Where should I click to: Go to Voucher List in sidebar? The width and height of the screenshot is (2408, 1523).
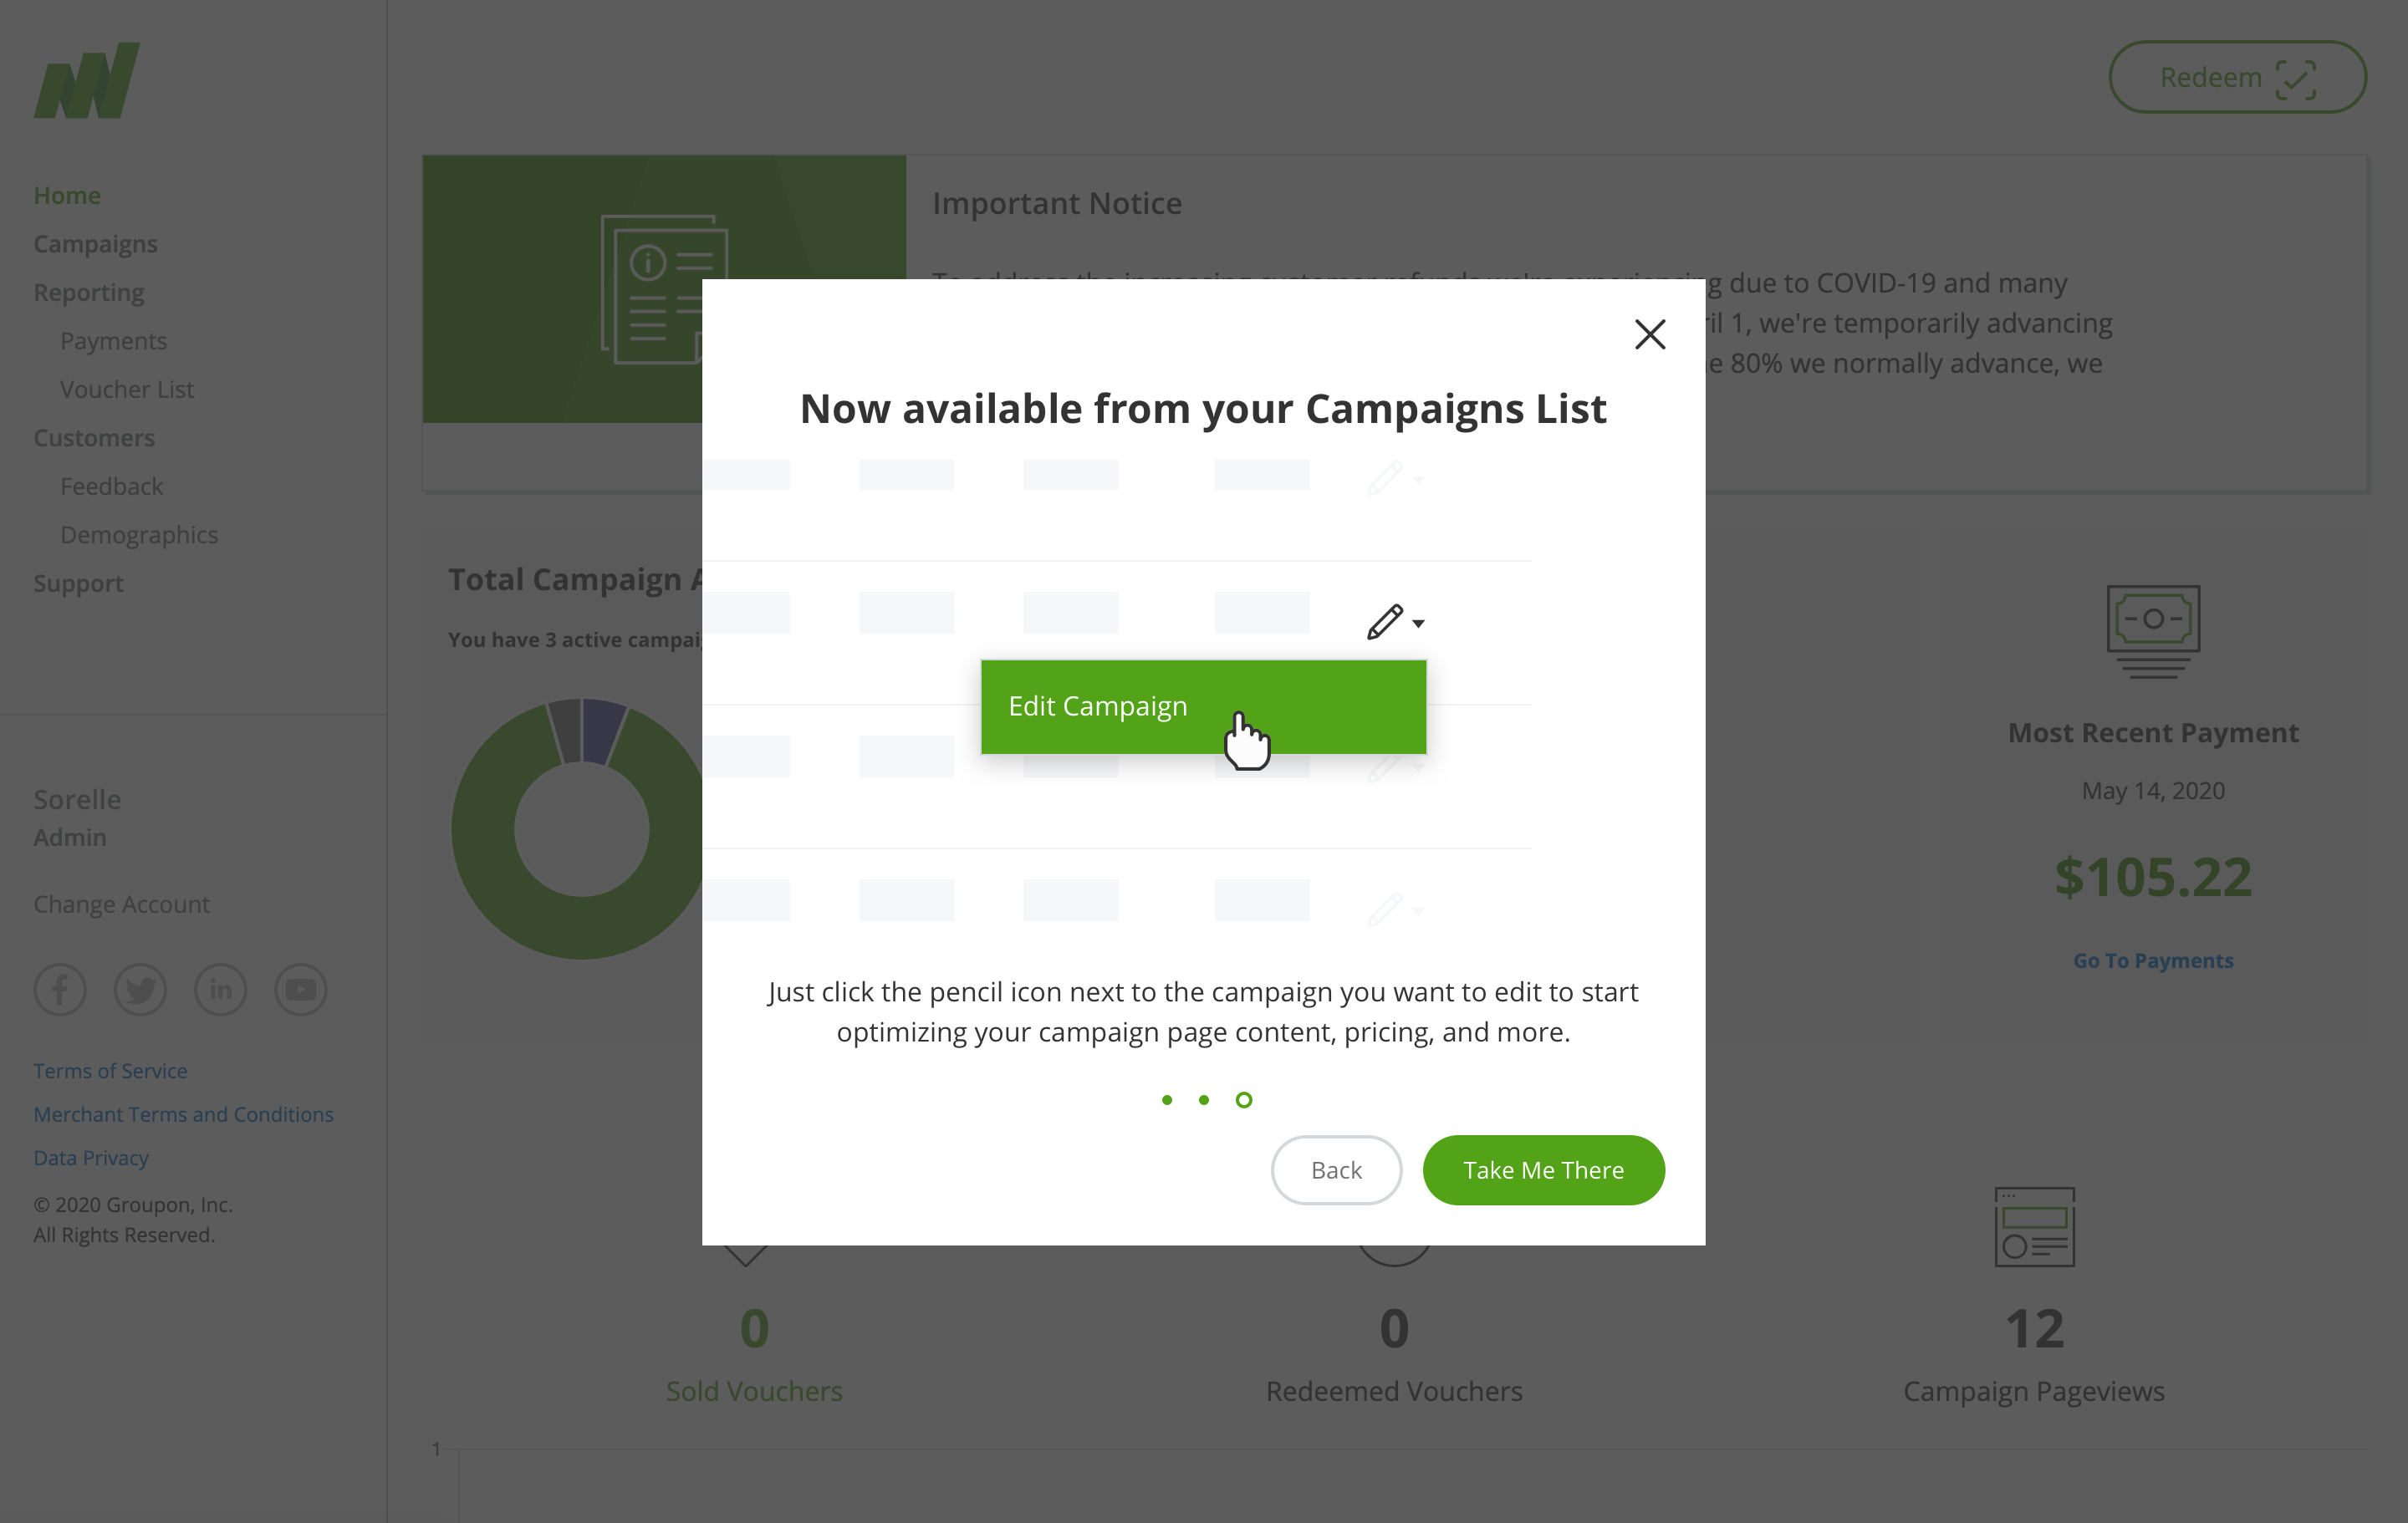[x=126, y=389]
